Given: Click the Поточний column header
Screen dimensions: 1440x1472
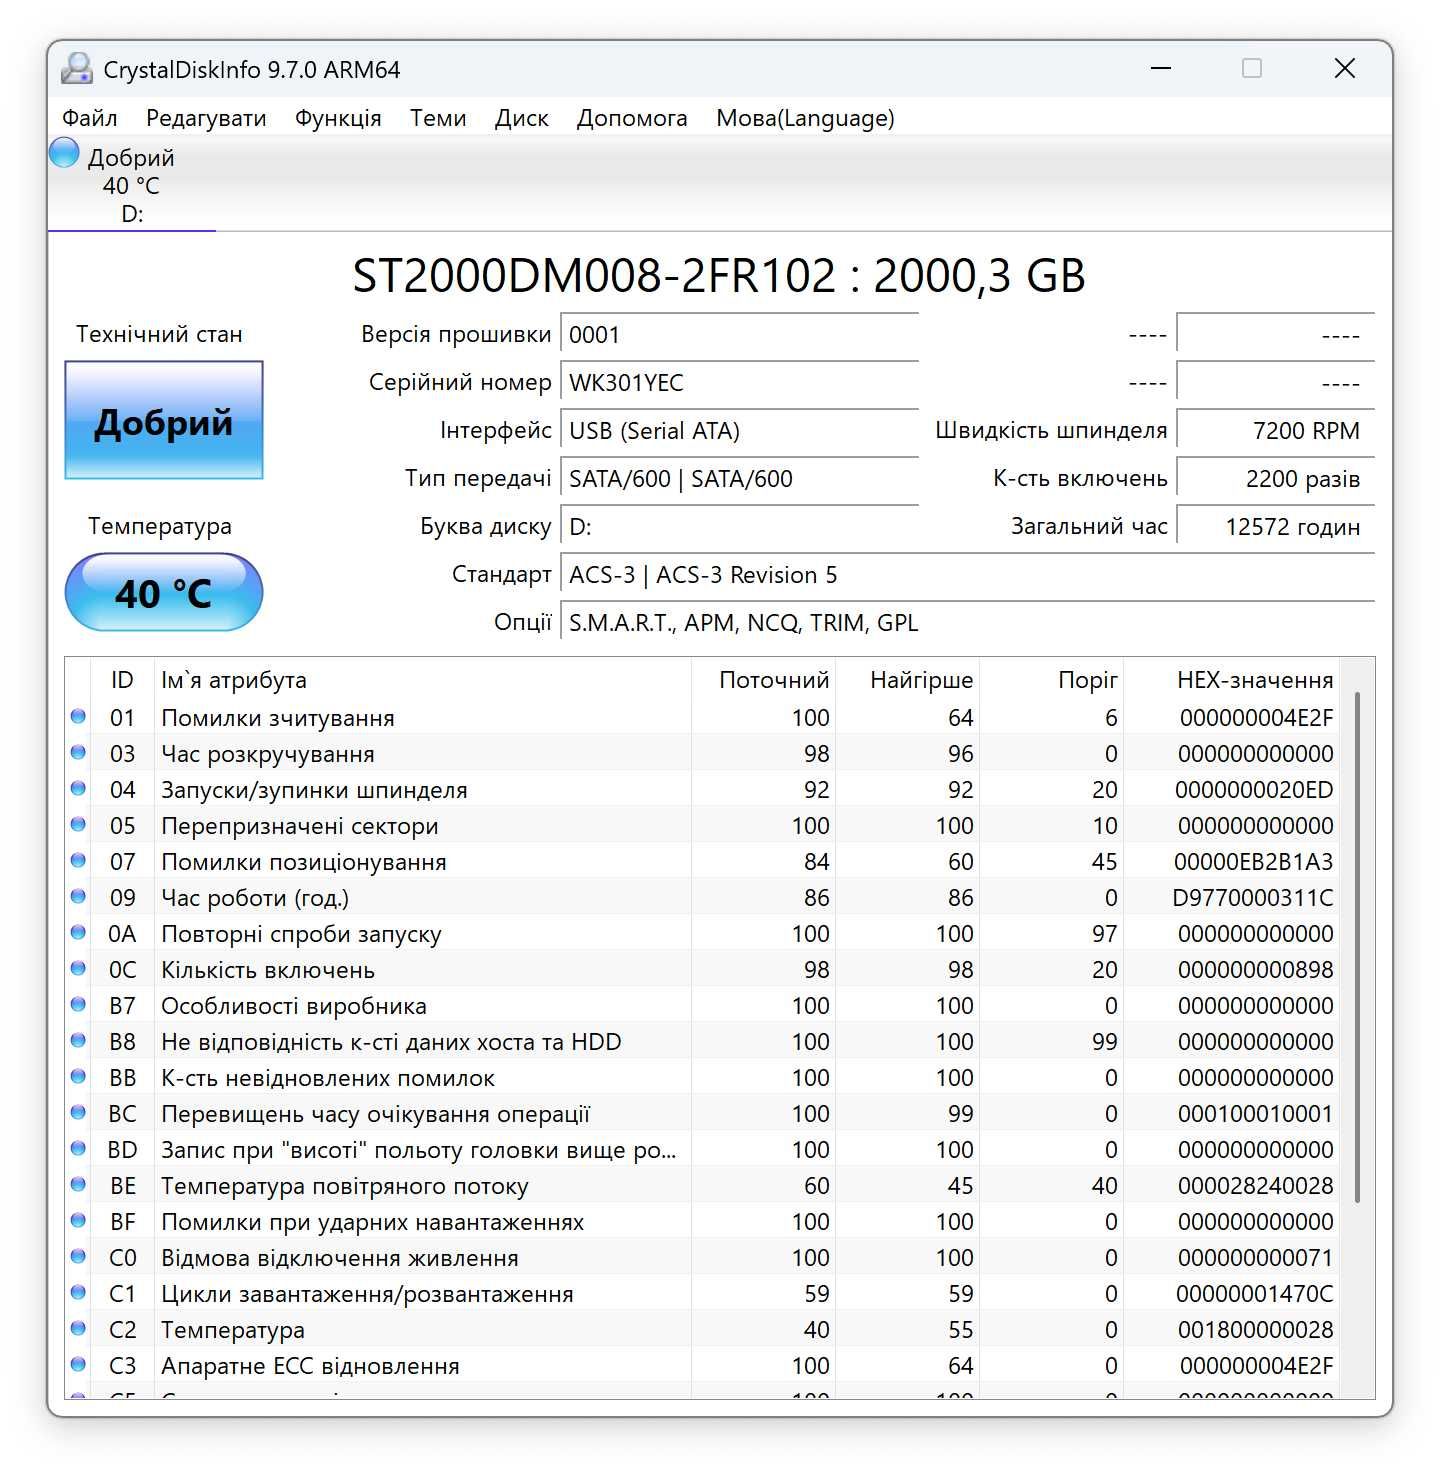Looking at the screenshot, I should coord(764,680).
